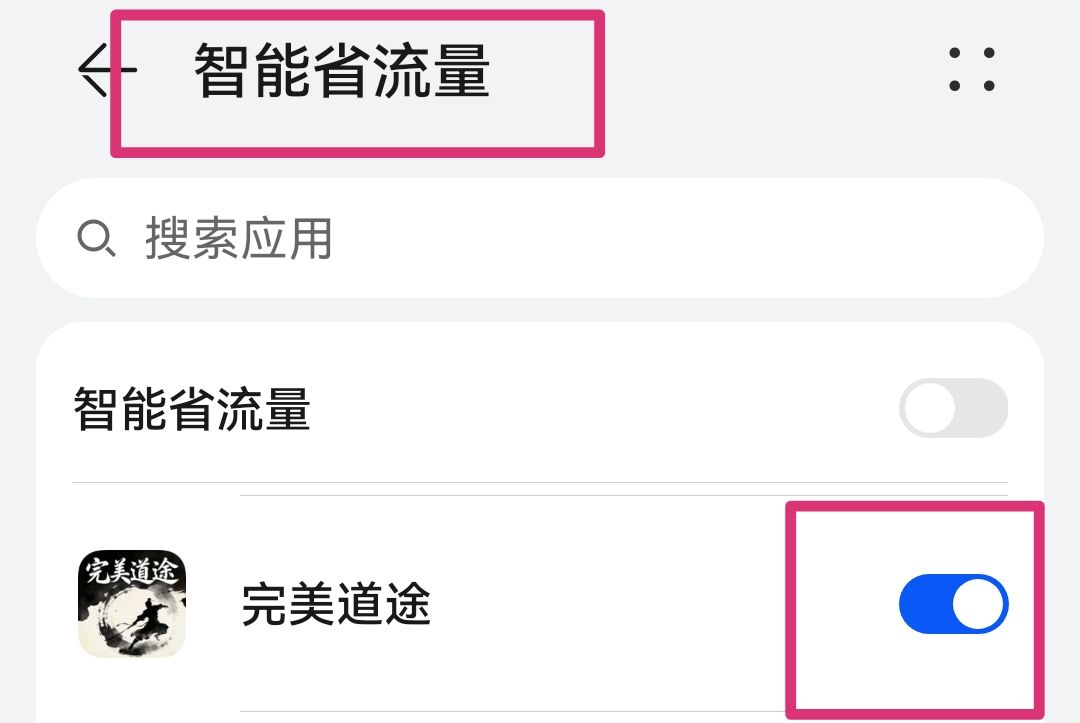Screen dimensions: 1080x723
Task: Show overflow menu in the top-right corner
Action: click(972, 70)
